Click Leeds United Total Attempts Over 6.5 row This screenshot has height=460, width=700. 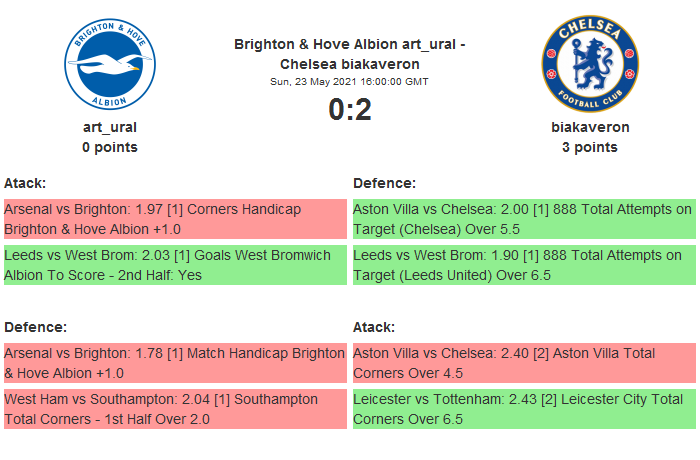(x=523, y=265)
